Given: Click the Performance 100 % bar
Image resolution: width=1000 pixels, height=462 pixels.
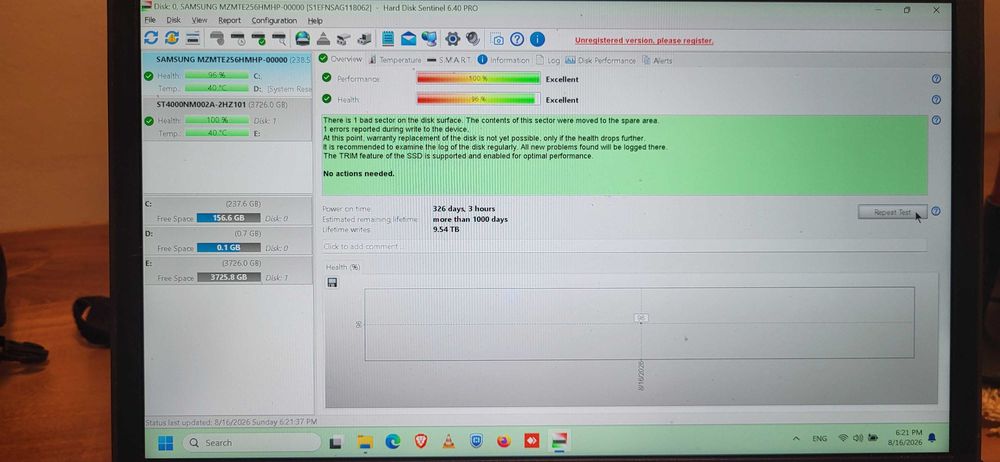Looking at the screenshot, I should click(478, 78).
